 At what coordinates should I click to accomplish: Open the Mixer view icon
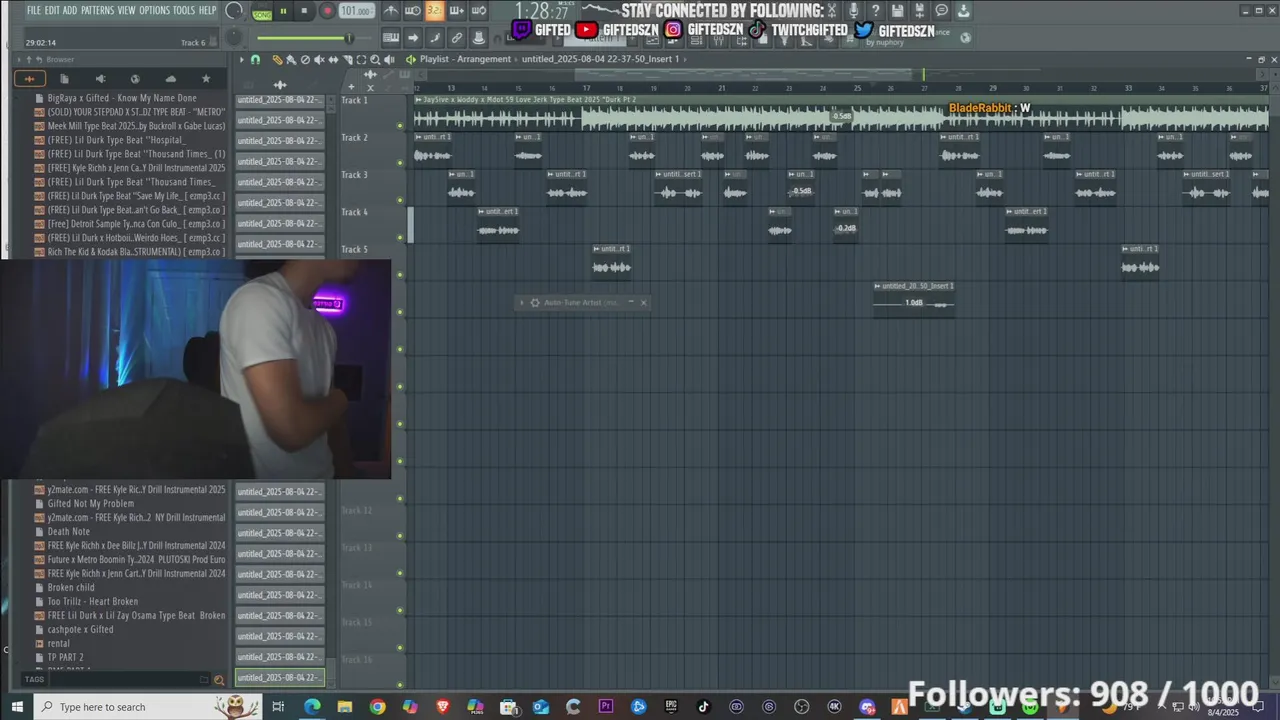tap(479, 38)
